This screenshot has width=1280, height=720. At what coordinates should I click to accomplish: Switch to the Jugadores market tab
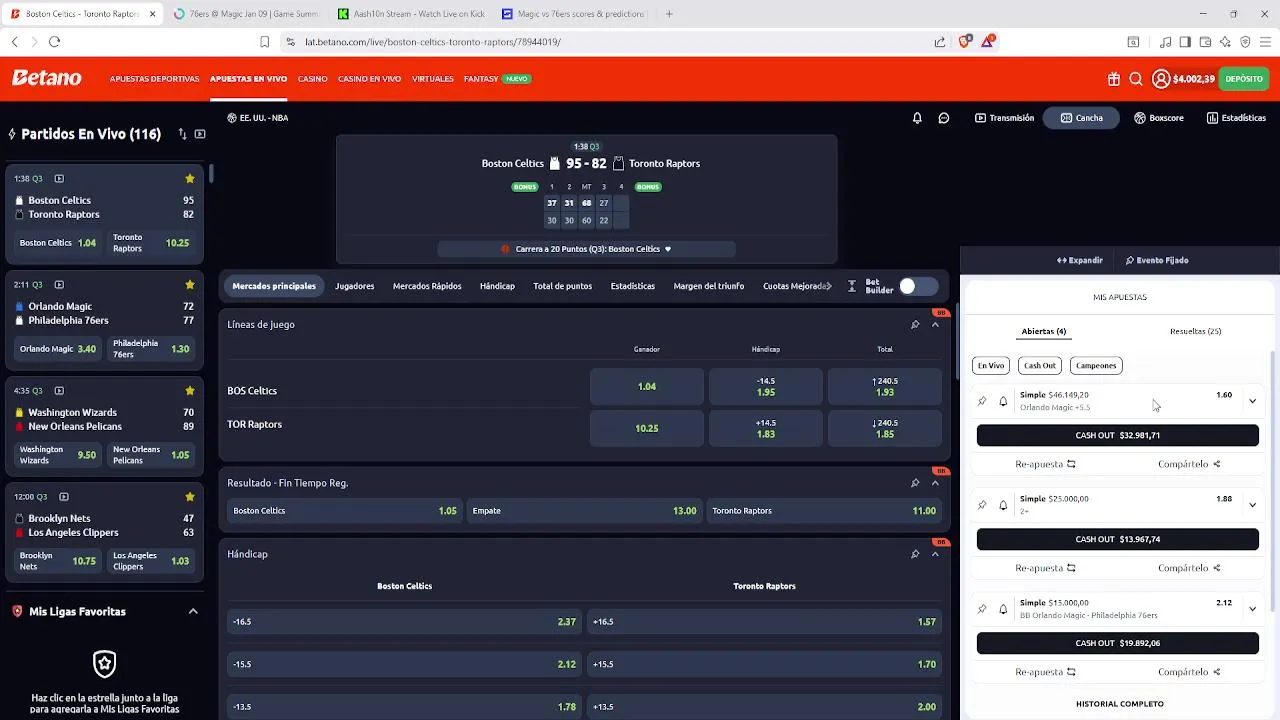pos(354,286)
